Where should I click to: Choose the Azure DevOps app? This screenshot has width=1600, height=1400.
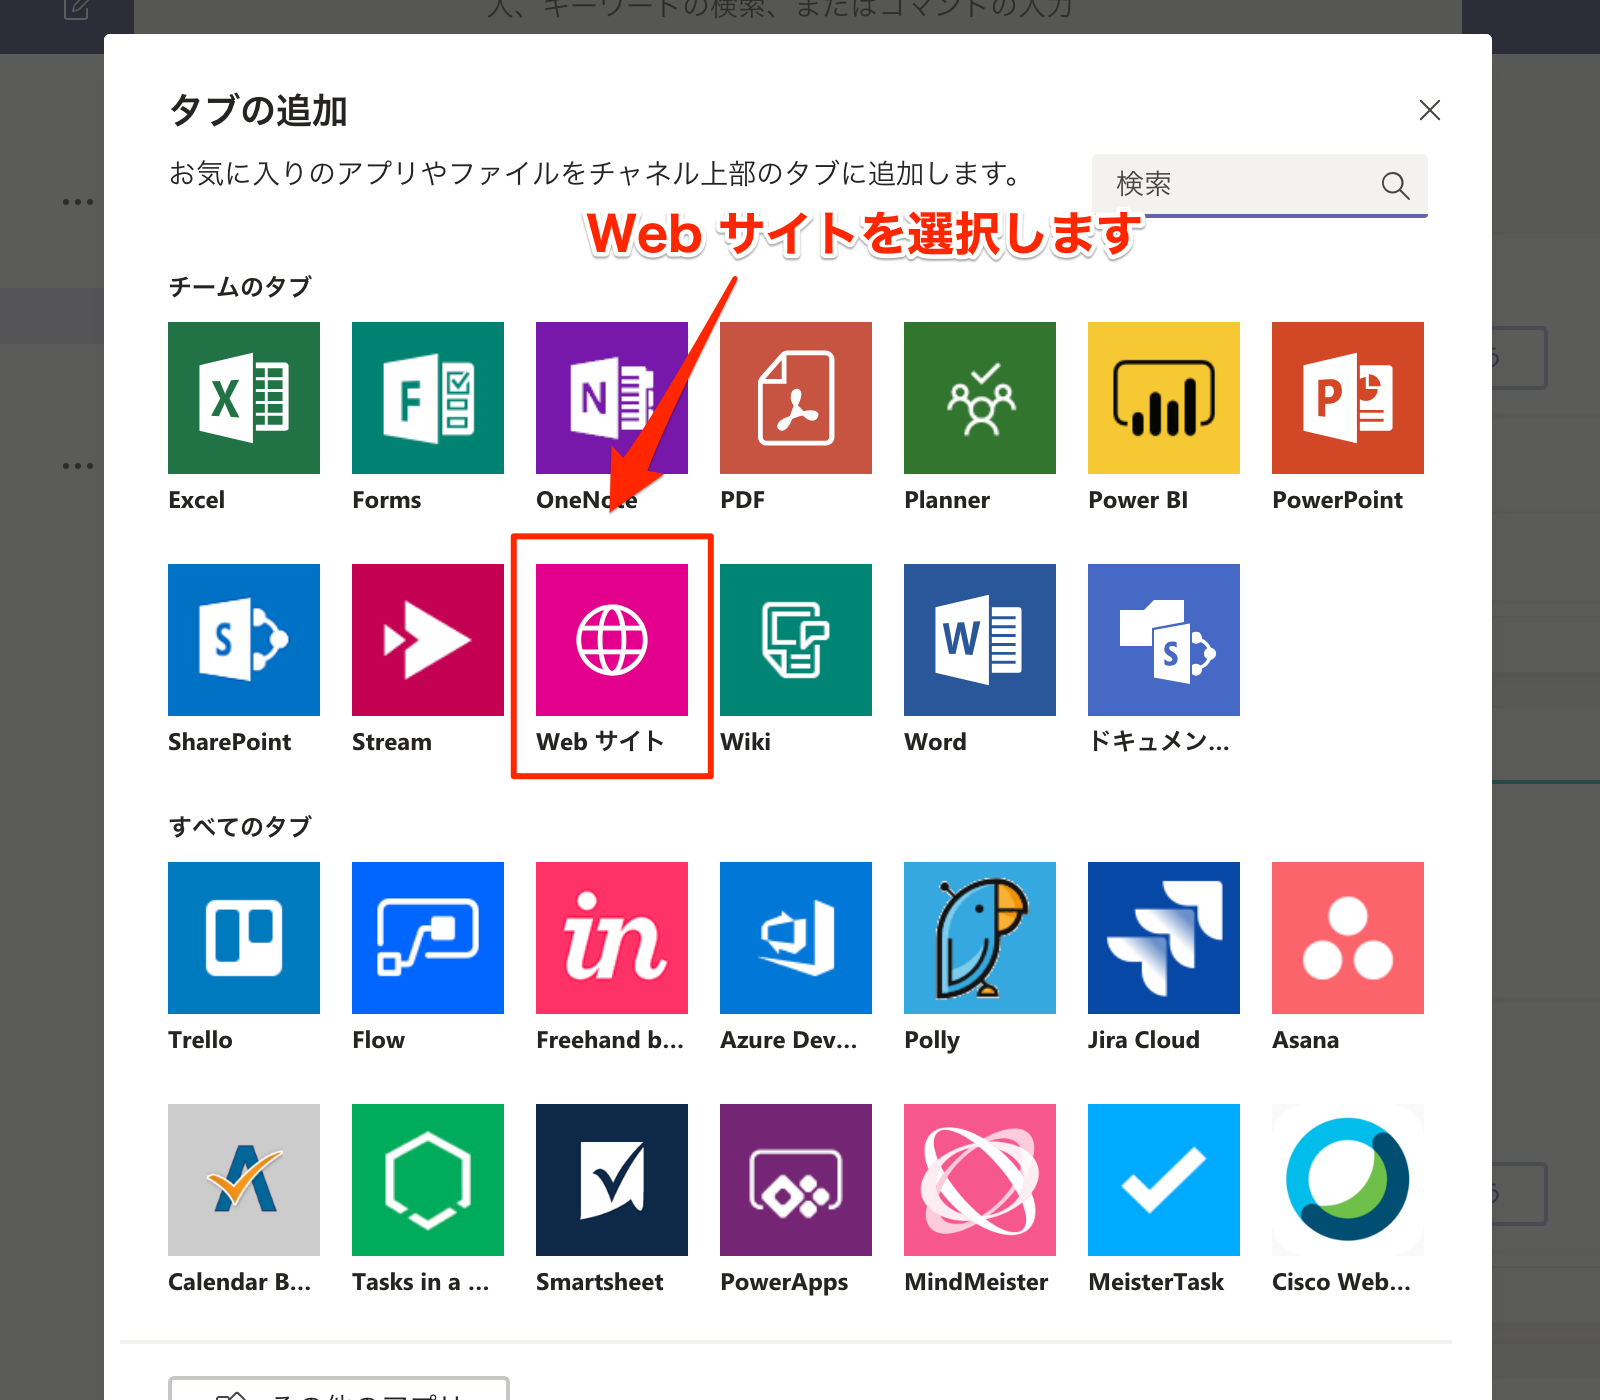pyautogui.click(x=796, y=938)
